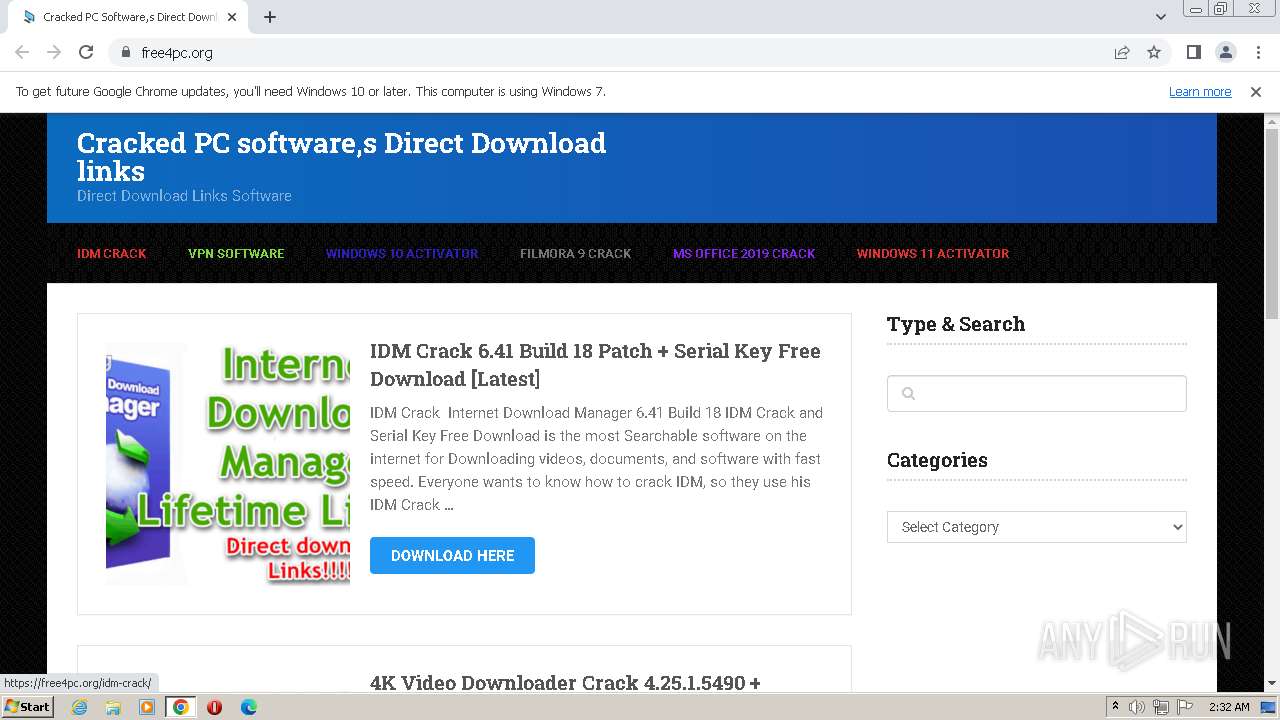Click inside the Type & Search box
The image size is (1280, 720).
coord(1037,394)
